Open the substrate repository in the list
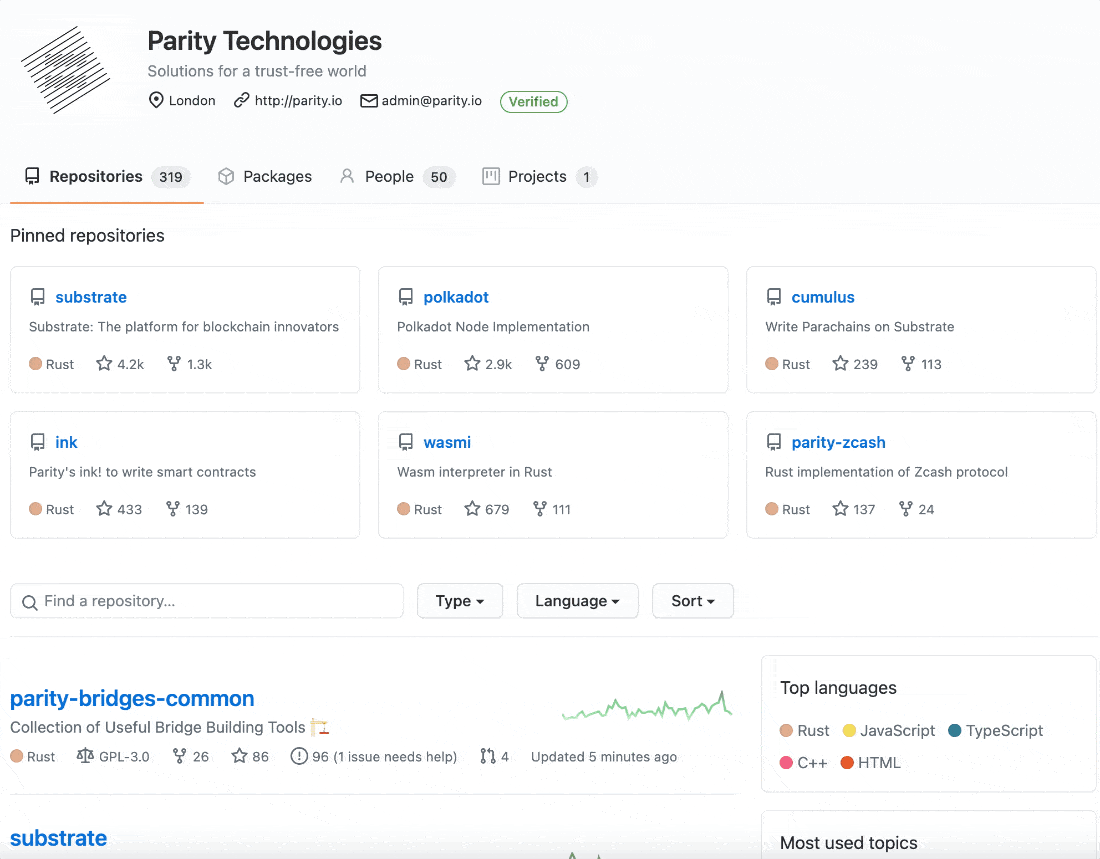 (x=58, y=838)
